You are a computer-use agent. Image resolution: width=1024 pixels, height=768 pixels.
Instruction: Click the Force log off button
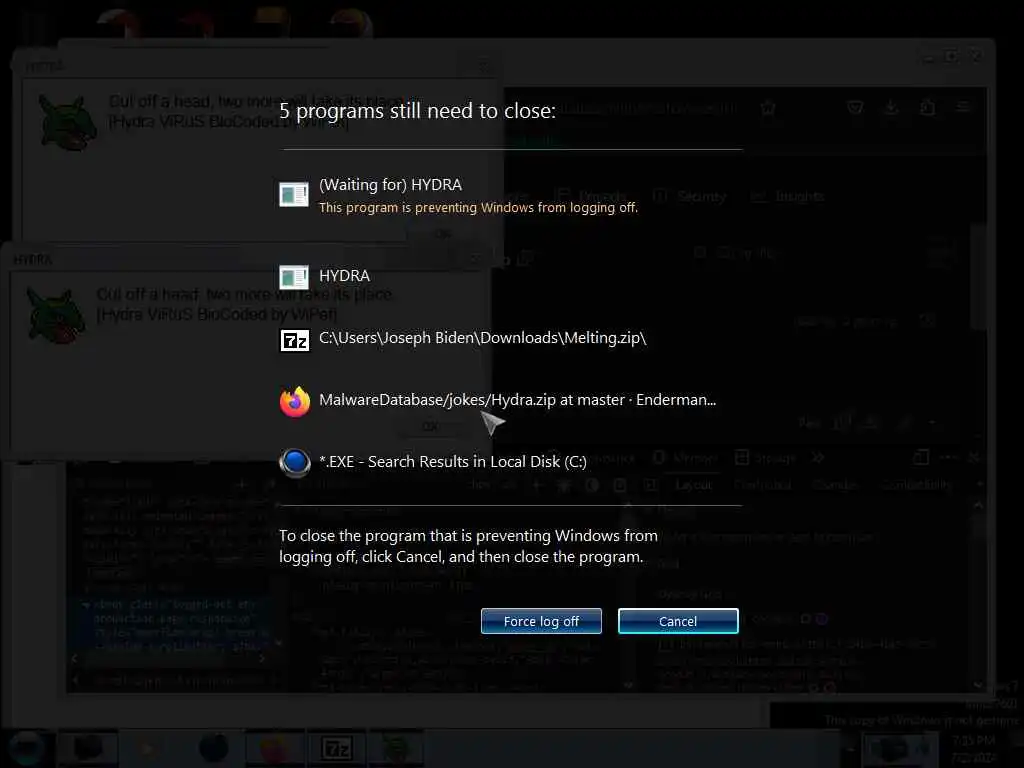coord(541,621)
